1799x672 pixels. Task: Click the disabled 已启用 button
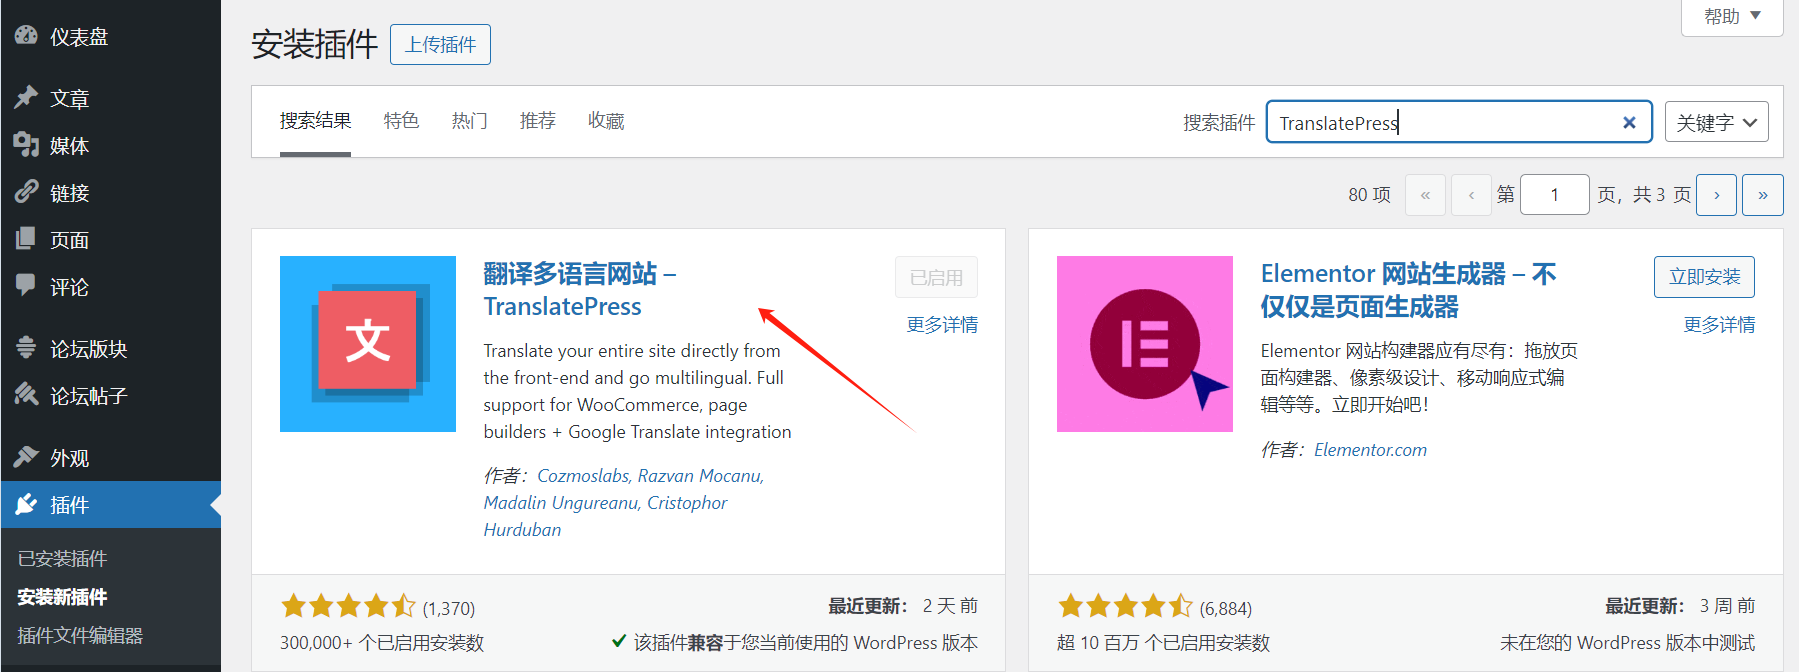point(936,277)
